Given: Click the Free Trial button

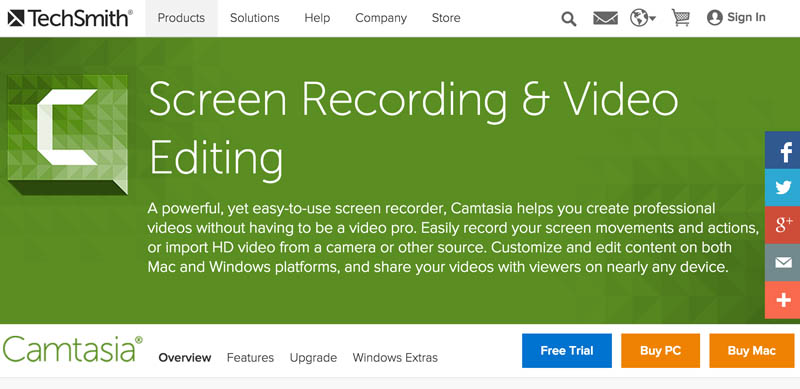Looking at the screenshot, I should (567, 351).
